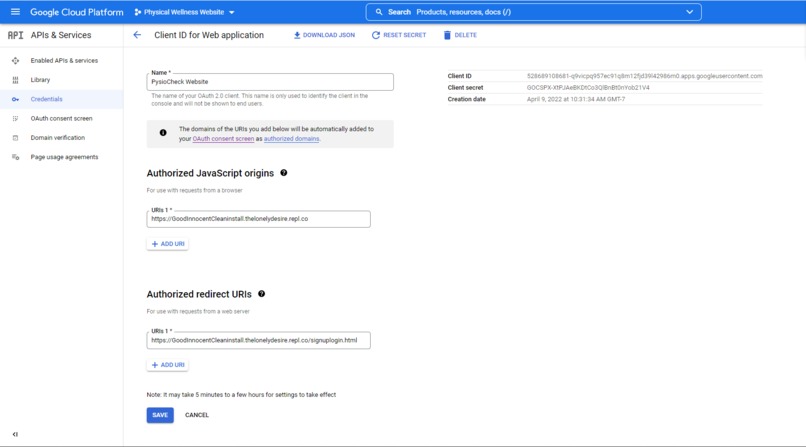The image size is (806, 447).
Task: Open the Physical Wellness Website project picker
Action: tap(184, 12)
